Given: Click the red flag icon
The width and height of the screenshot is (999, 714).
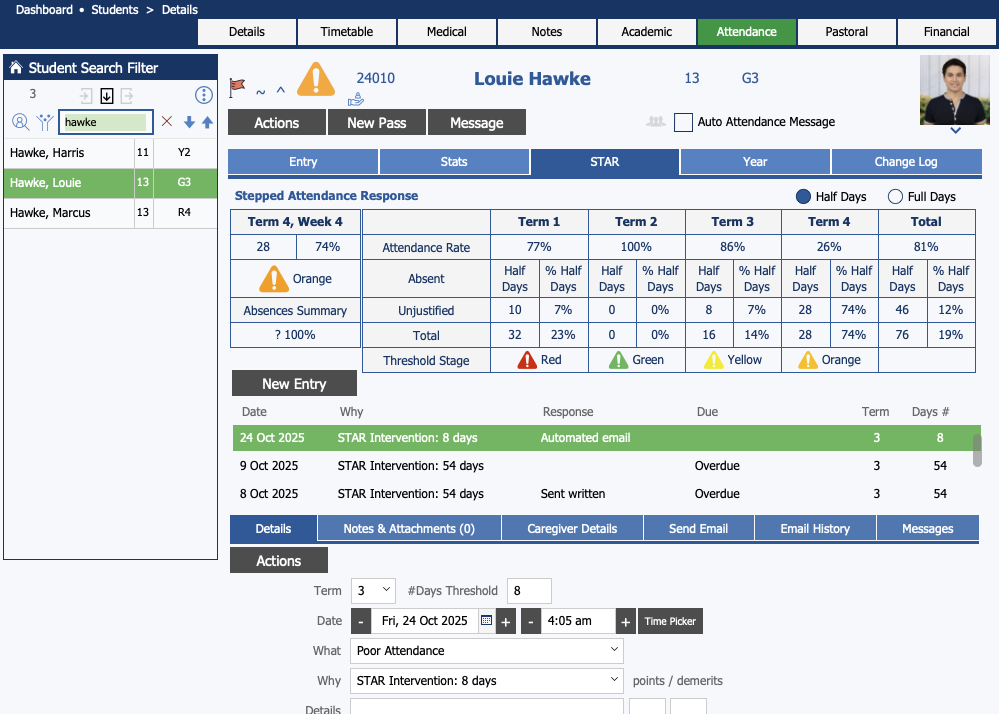Looking at the screenshot, I should click(237, 87).
